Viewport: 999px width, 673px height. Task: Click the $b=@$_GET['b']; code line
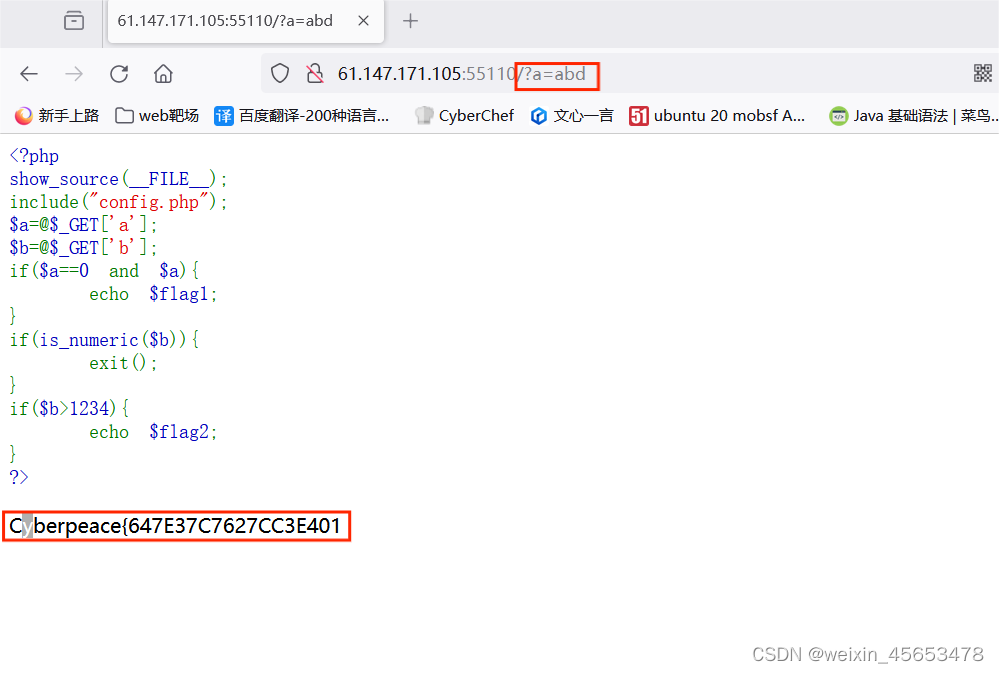[83, 248]
